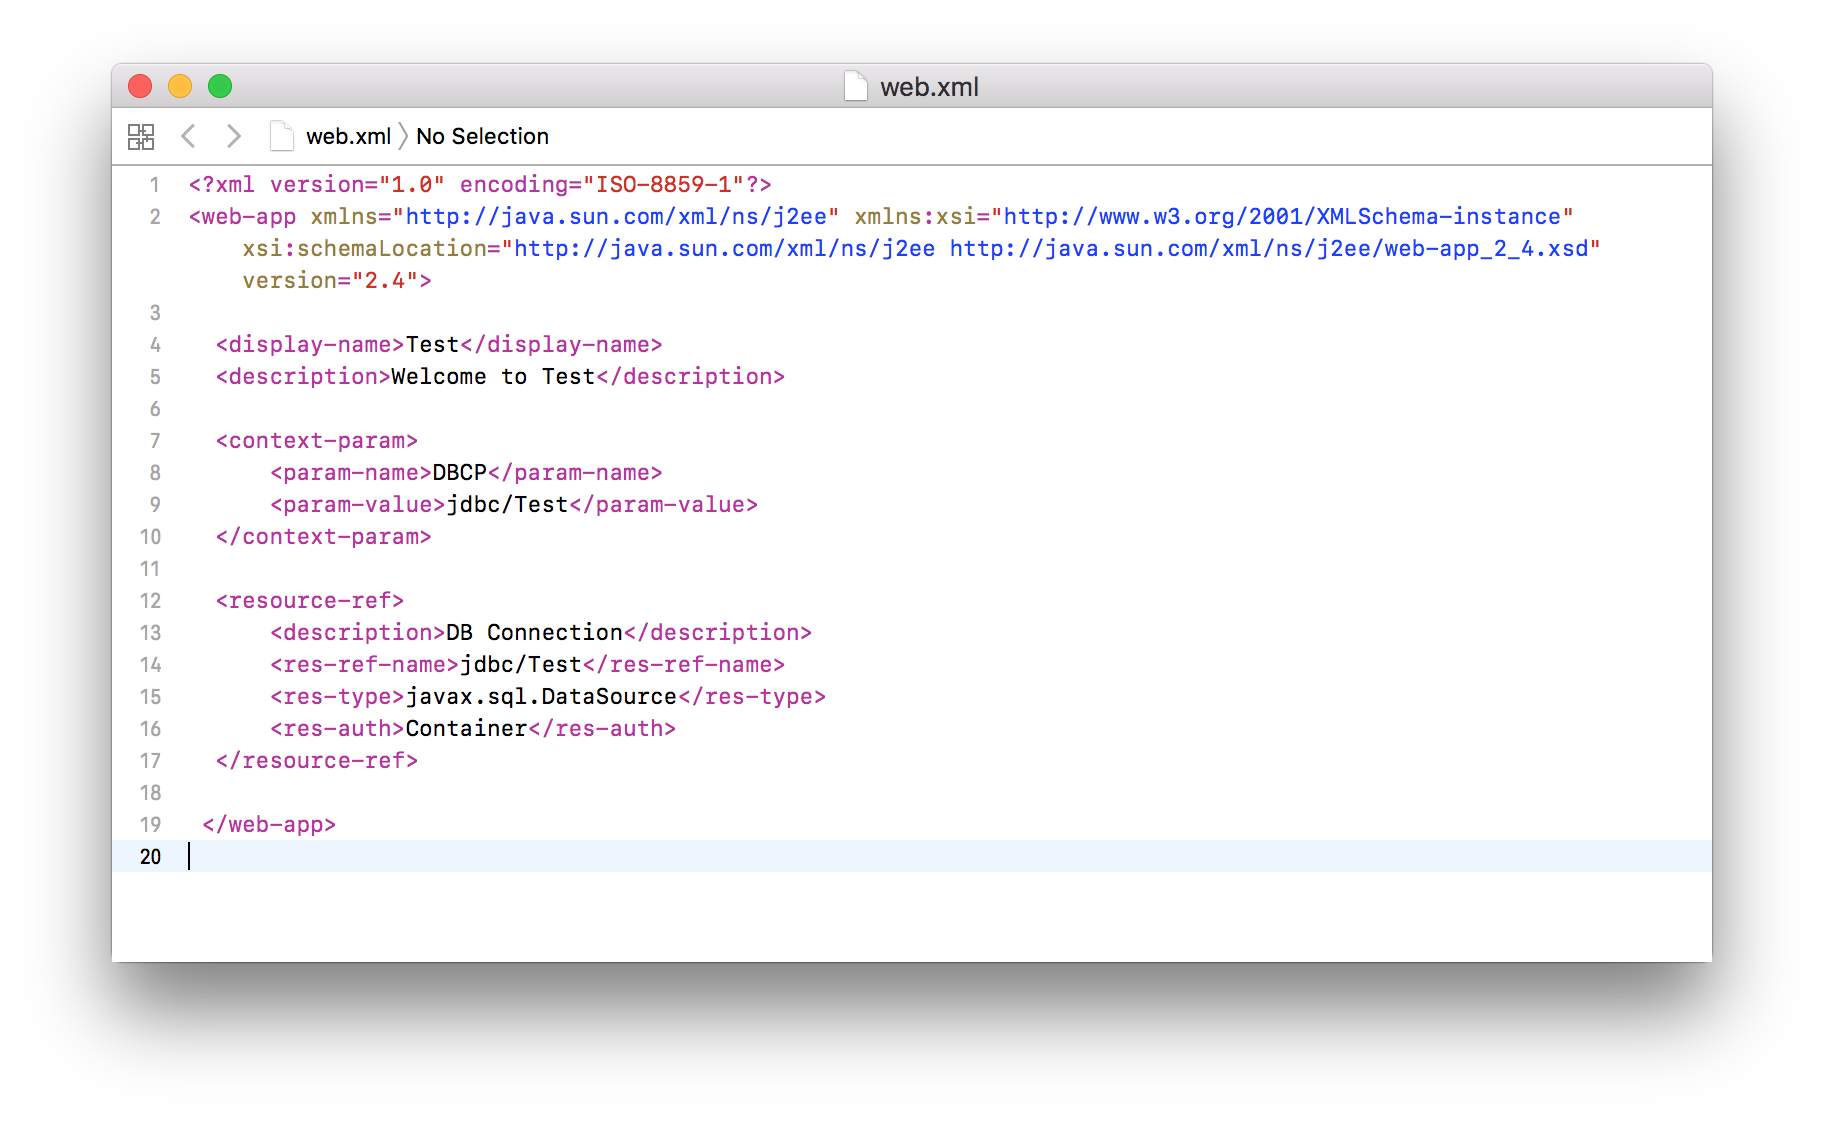Click the </web-app> closing tag
The image size is (1824, 1122).
(269, 825)
